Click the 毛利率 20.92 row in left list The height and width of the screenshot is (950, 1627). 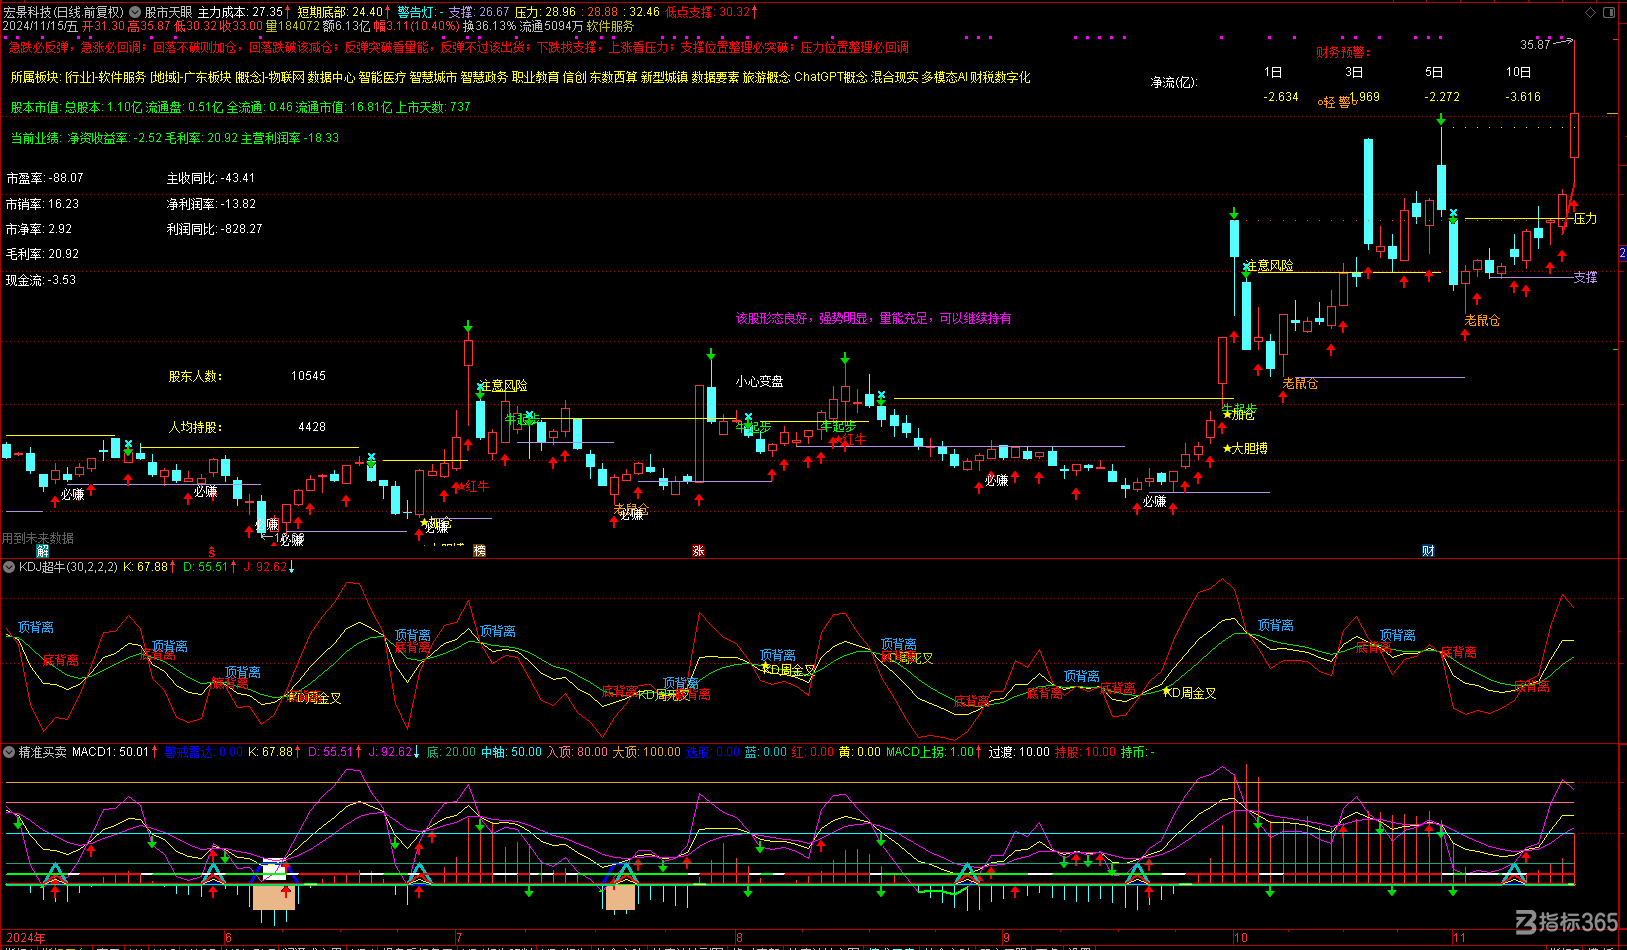42,254
